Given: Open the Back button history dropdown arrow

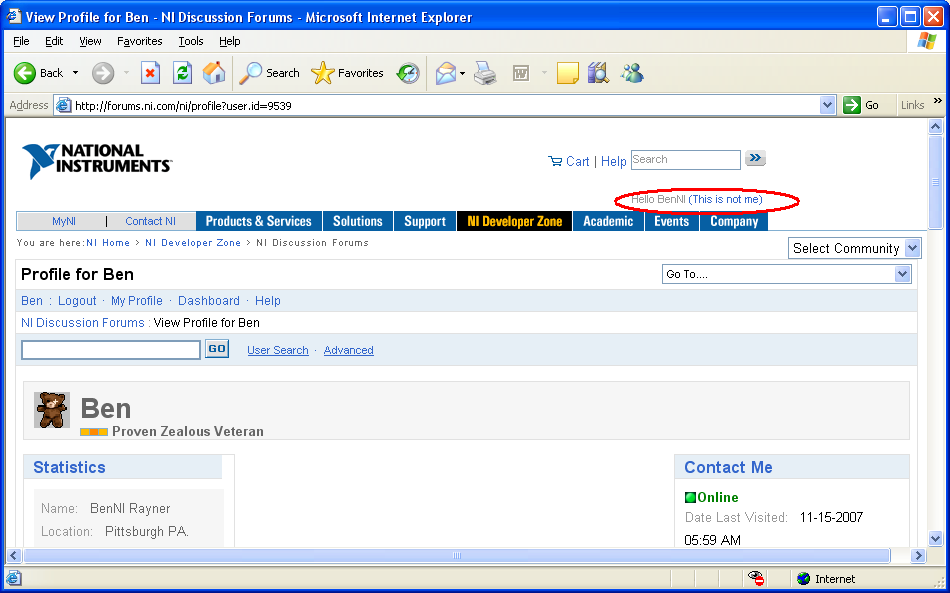Looking at the screenshot, I should click(76, 73).
